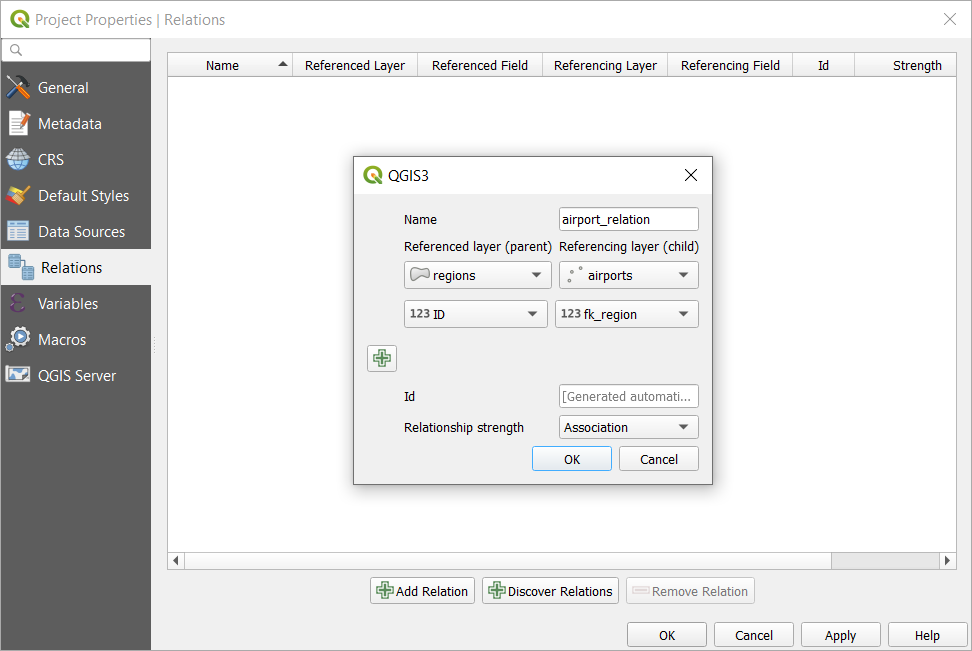
Task: Sort the table by Name column header
Action: click(x=229, y=65)
